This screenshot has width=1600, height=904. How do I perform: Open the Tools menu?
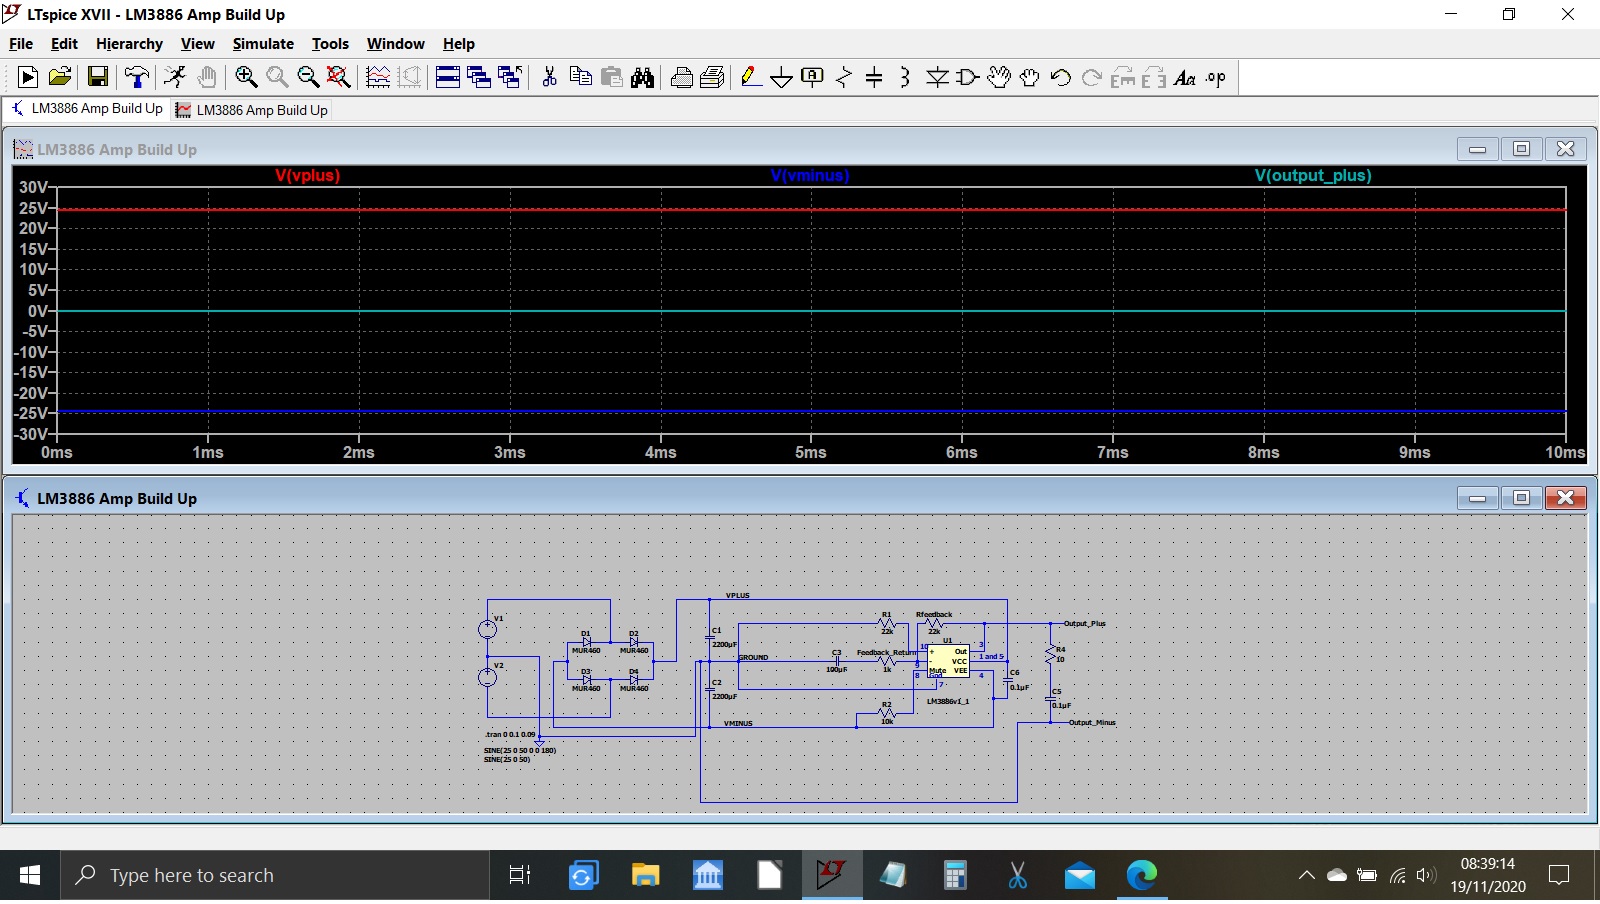click(330, 44)
